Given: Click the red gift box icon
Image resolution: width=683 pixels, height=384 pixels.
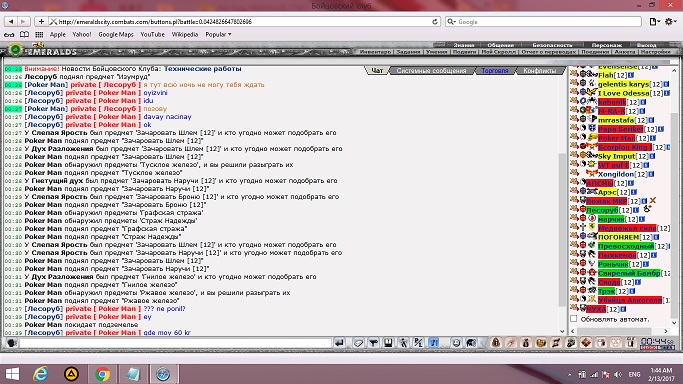Looking at the screenshot, I should [x=586, y=343].
